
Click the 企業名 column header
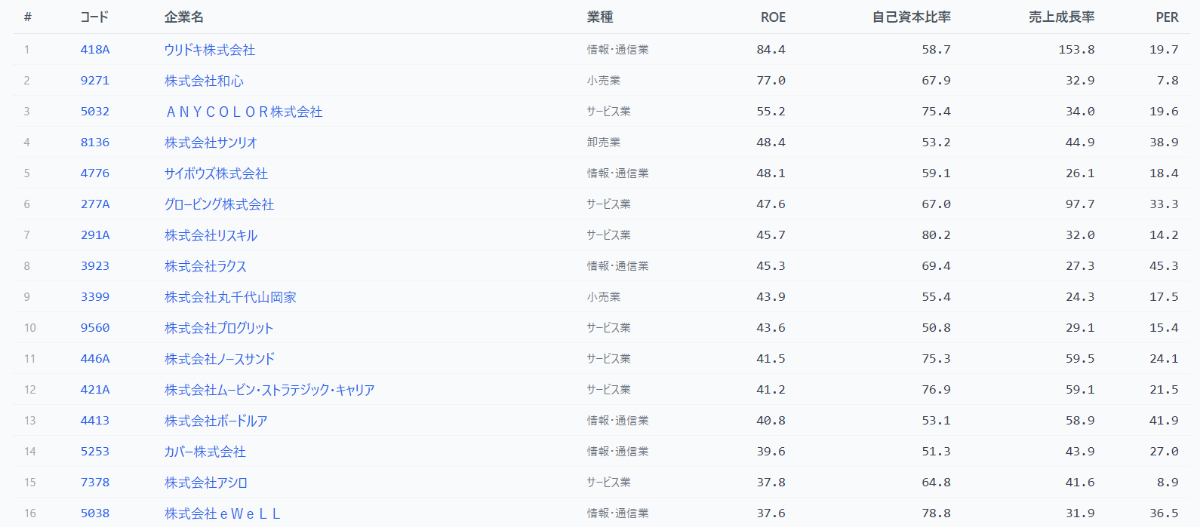(184, 18)
